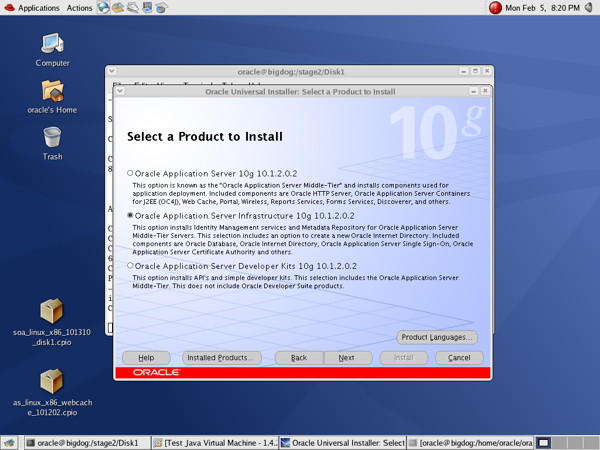Click the Installed Products button

(221, 357)
